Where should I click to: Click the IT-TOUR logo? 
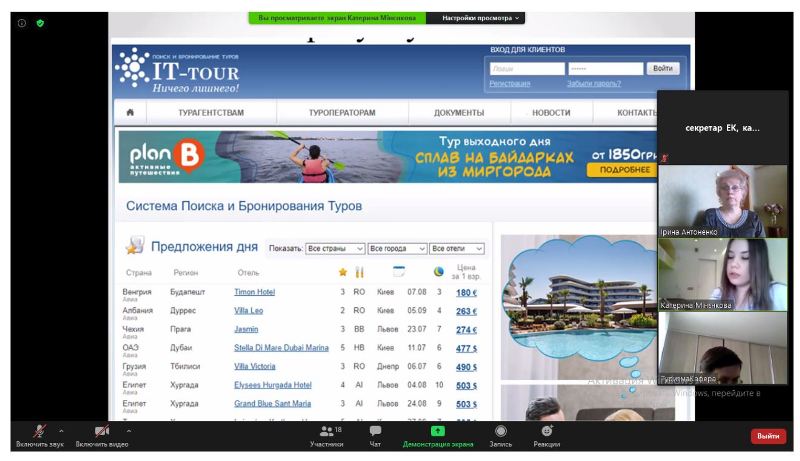click(178, 70)
